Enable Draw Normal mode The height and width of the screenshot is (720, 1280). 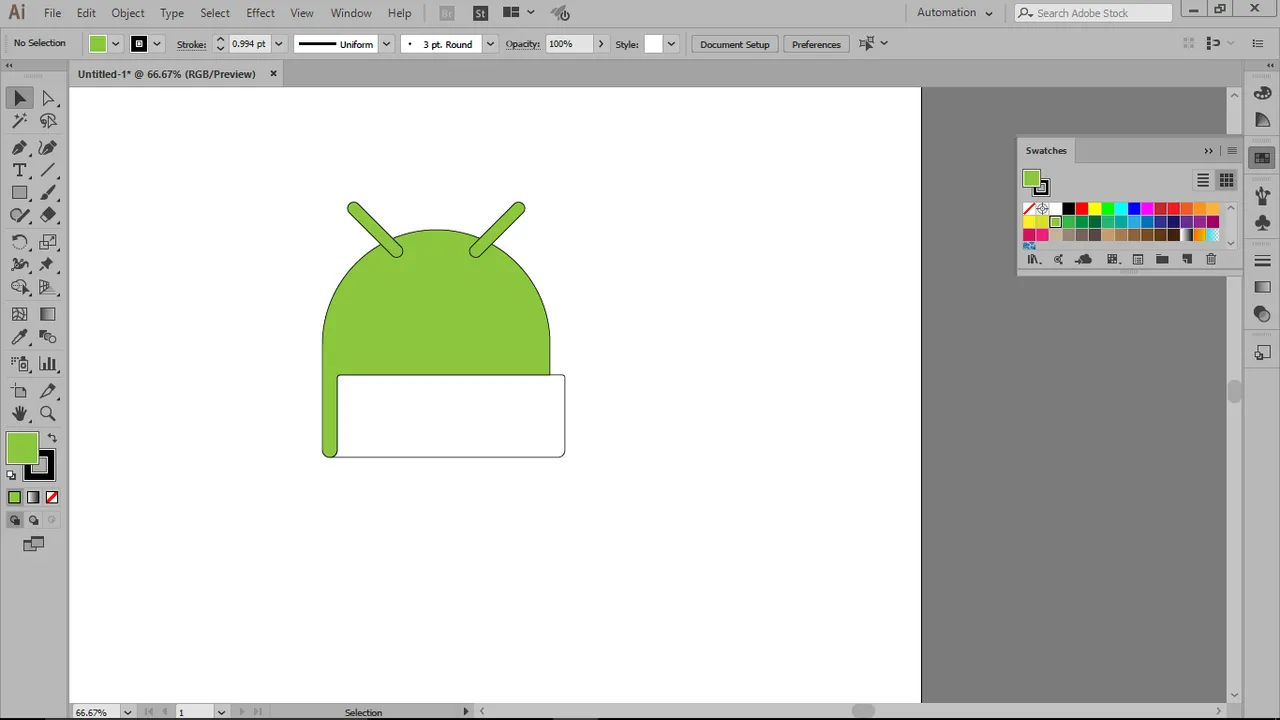point(14,520)
